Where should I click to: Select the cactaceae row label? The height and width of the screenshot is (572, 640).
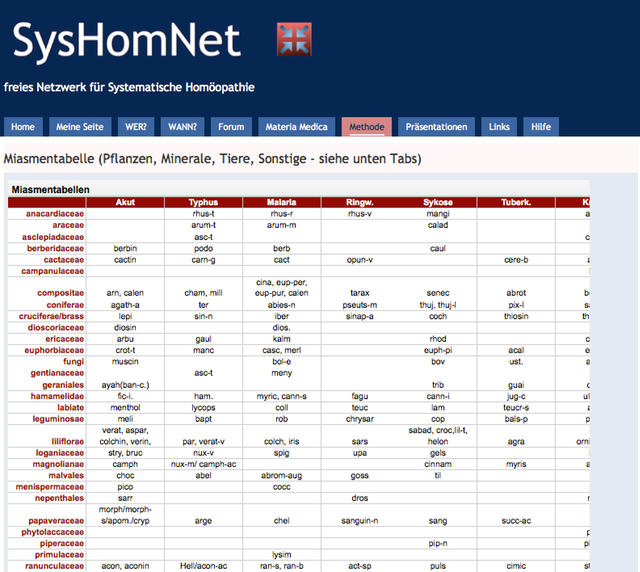[64, 260]
